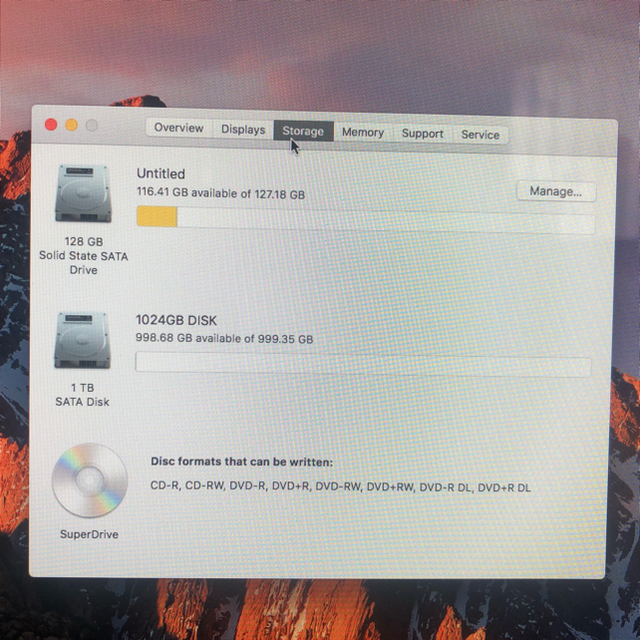640x640 pixels.
Task: Click the Untitled drive storage usage bar
Action: 366,220
